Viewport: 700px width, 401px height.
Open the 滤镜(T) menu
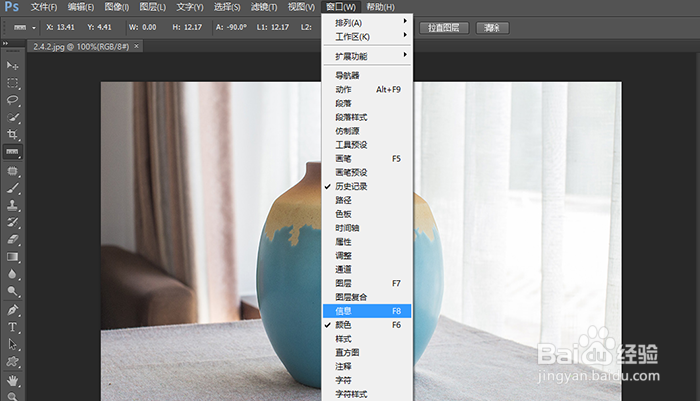[x=264, y=7]
